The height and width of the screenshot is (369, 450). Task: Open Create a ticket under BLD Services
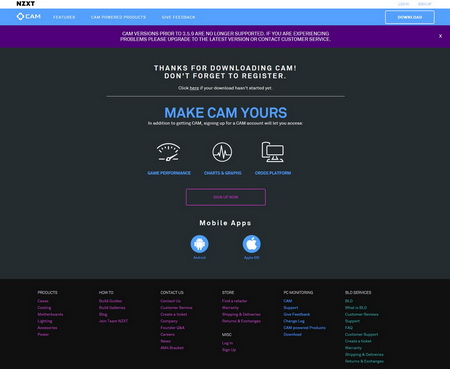pyautogui.click(x=358, y=341)
